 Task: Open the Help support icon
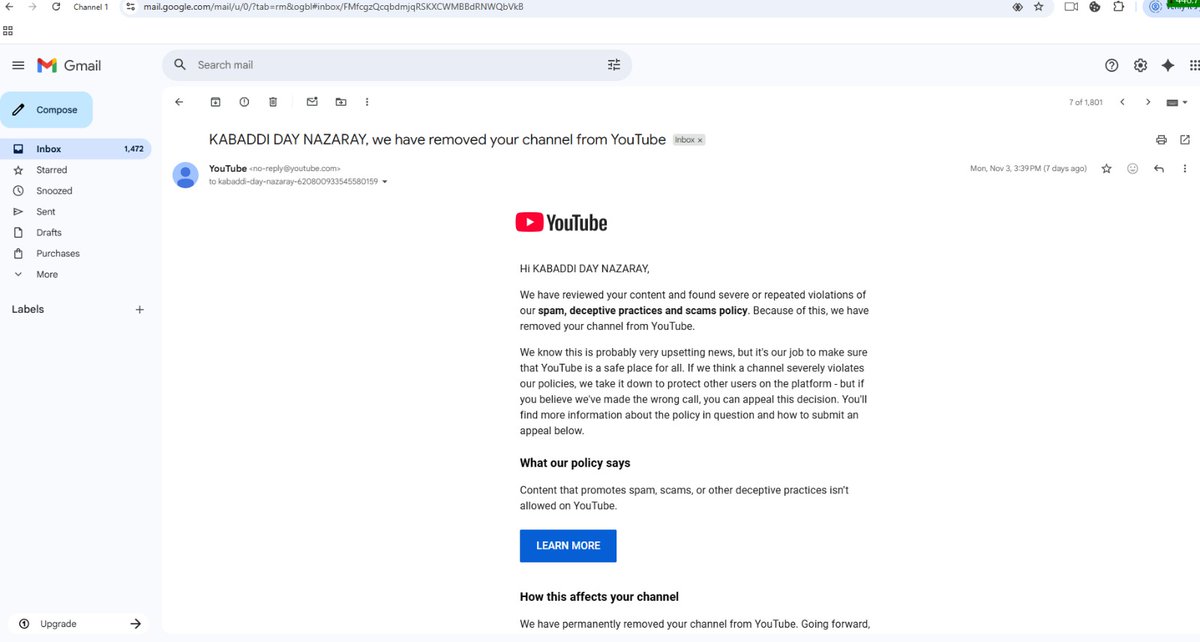1112,65
